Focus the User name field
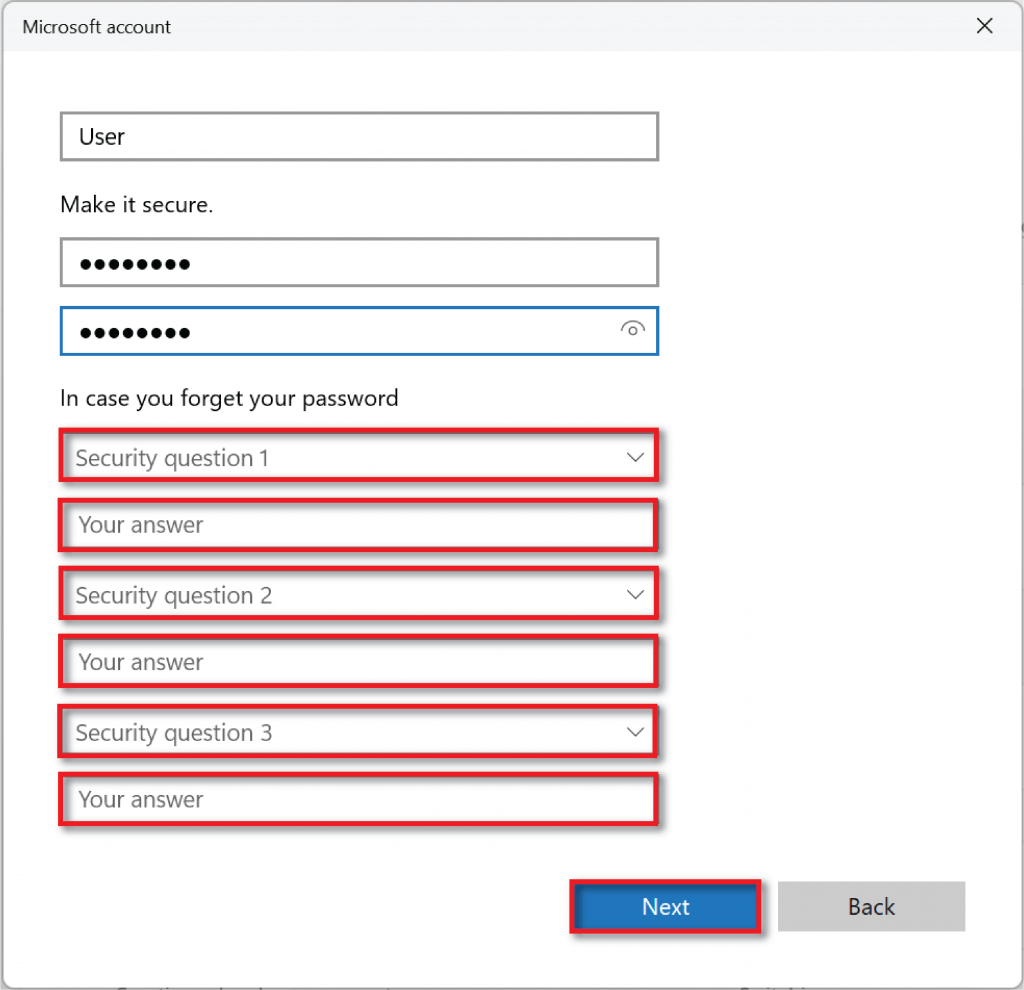This screenshot has width=1024, height=990. [358, 137]
